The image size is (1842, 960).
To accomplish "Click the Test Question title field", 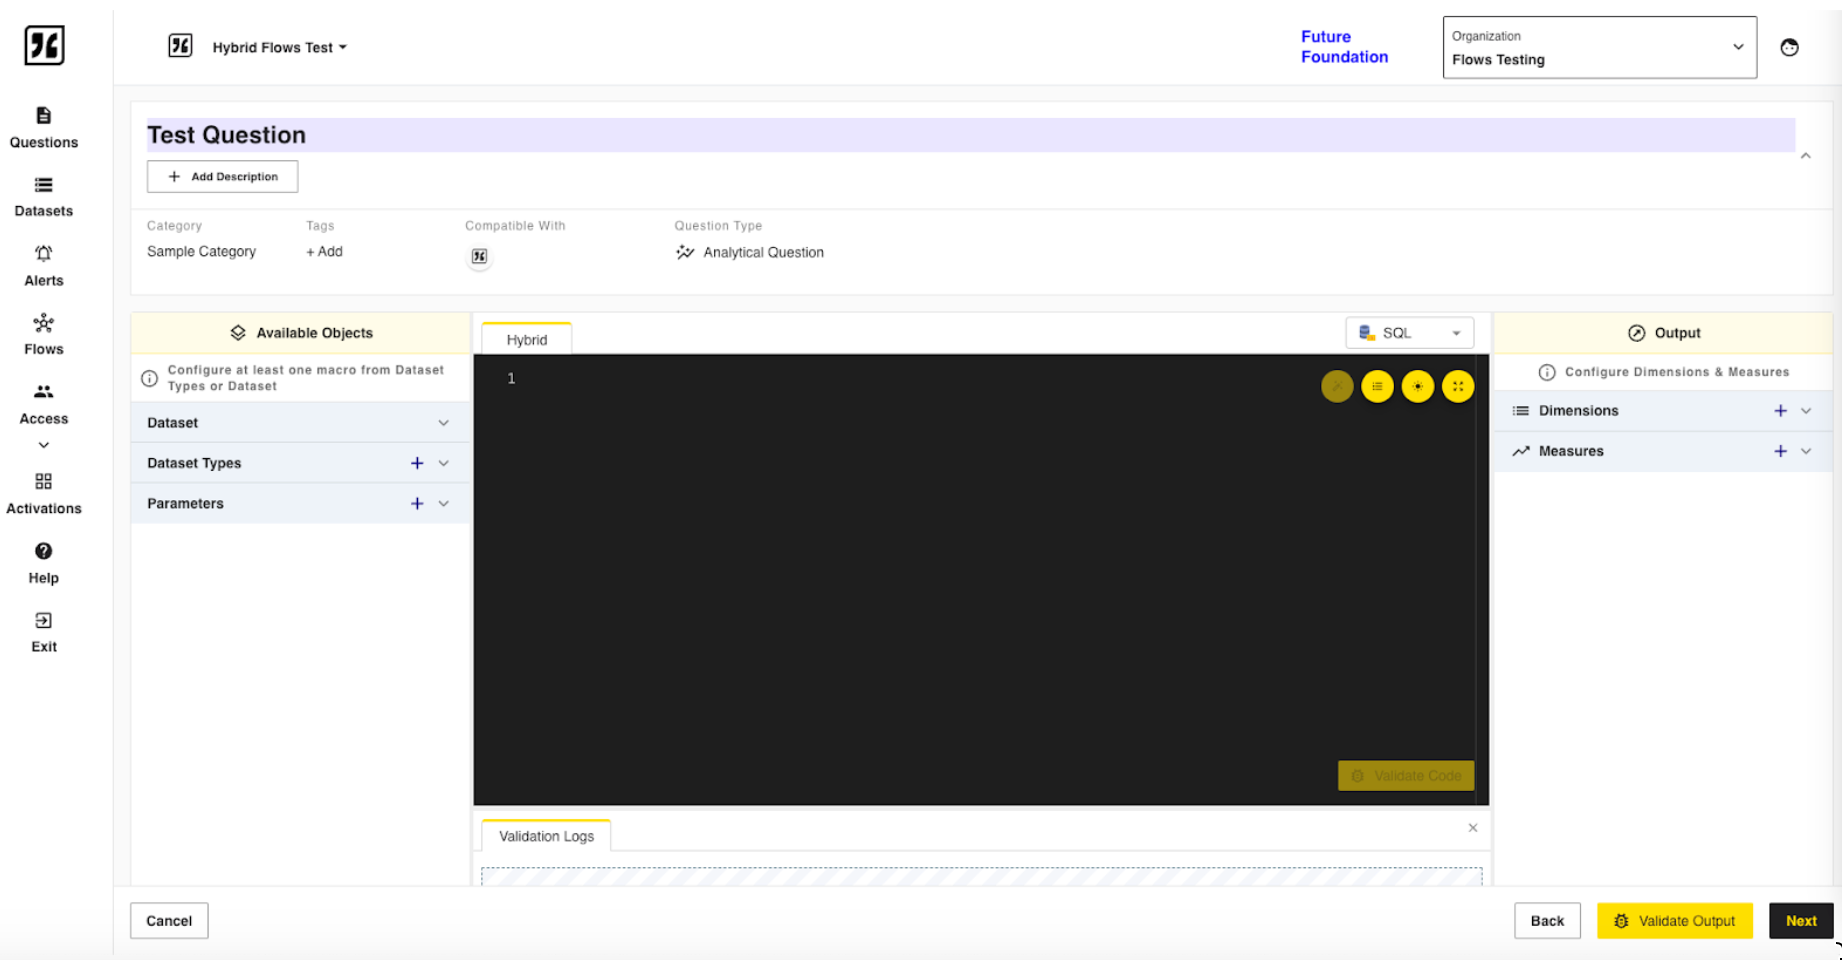I will [x=970, y=135].
